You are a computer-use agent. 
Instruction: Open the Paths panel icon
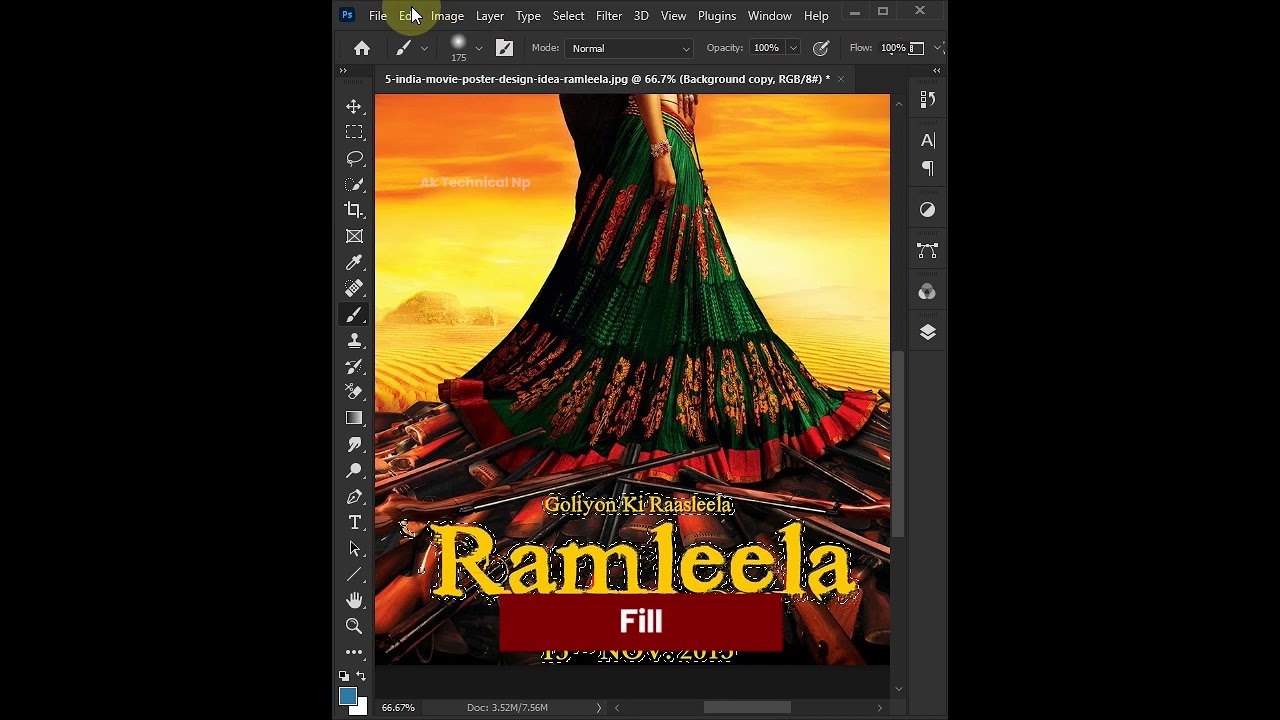927,251
